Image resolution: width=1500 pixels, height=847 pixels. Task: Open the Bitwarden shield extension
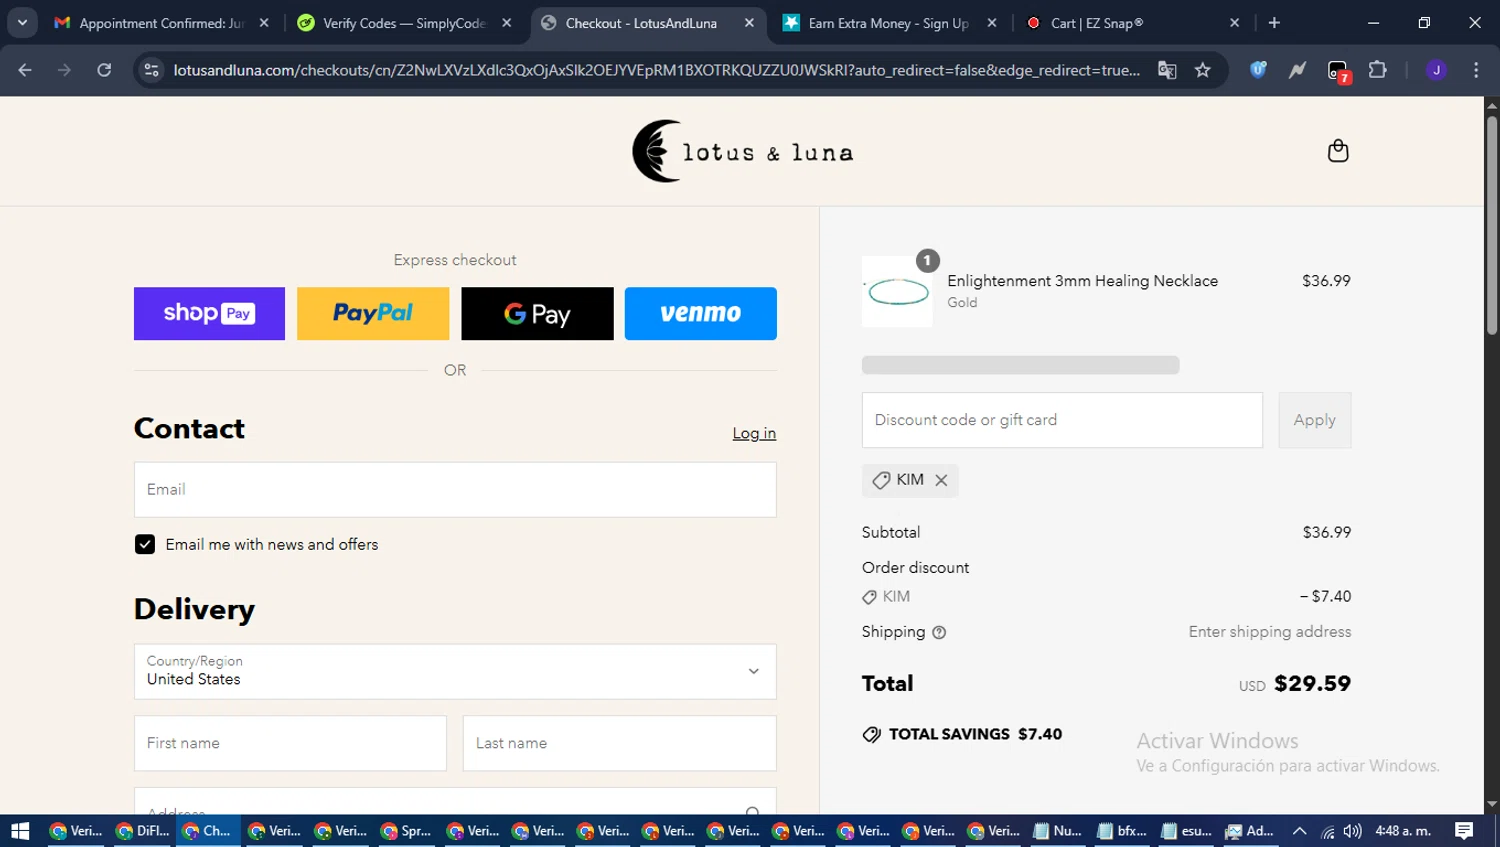pyautogui.click(x=1258, y=70)
